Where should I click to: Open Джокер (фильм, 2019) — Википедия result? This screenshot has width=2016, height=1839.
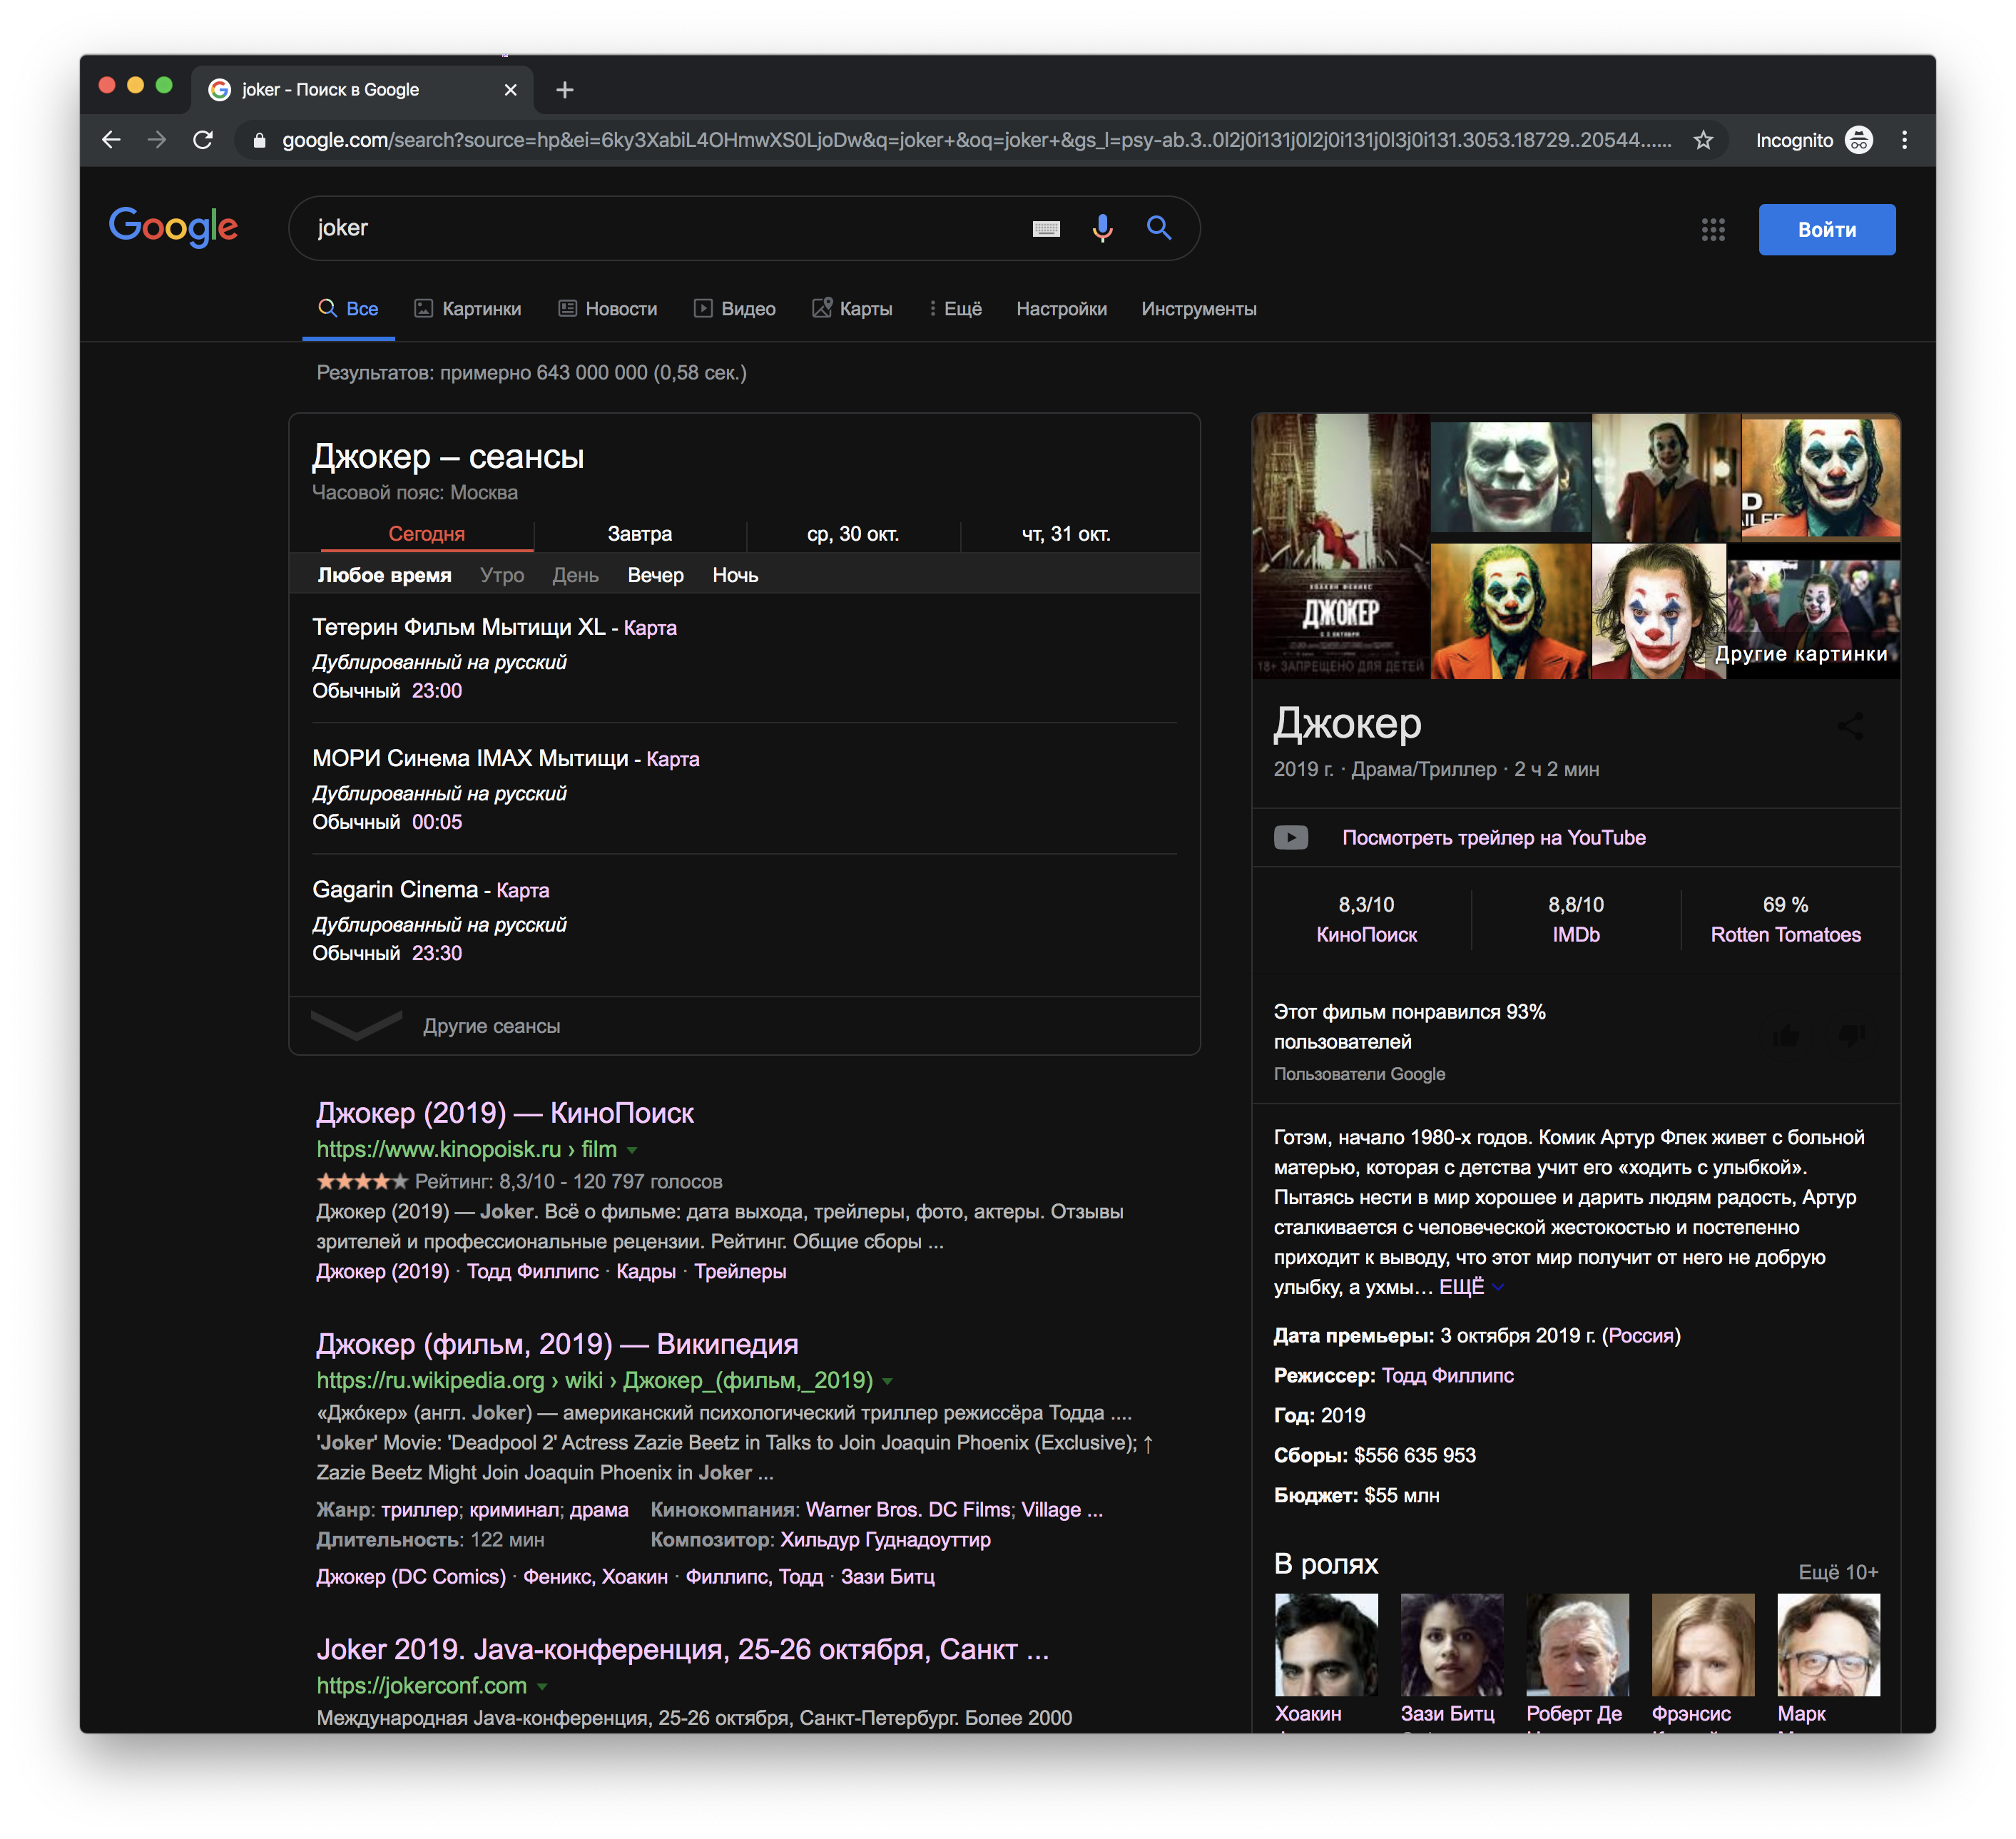[557, 1344]
